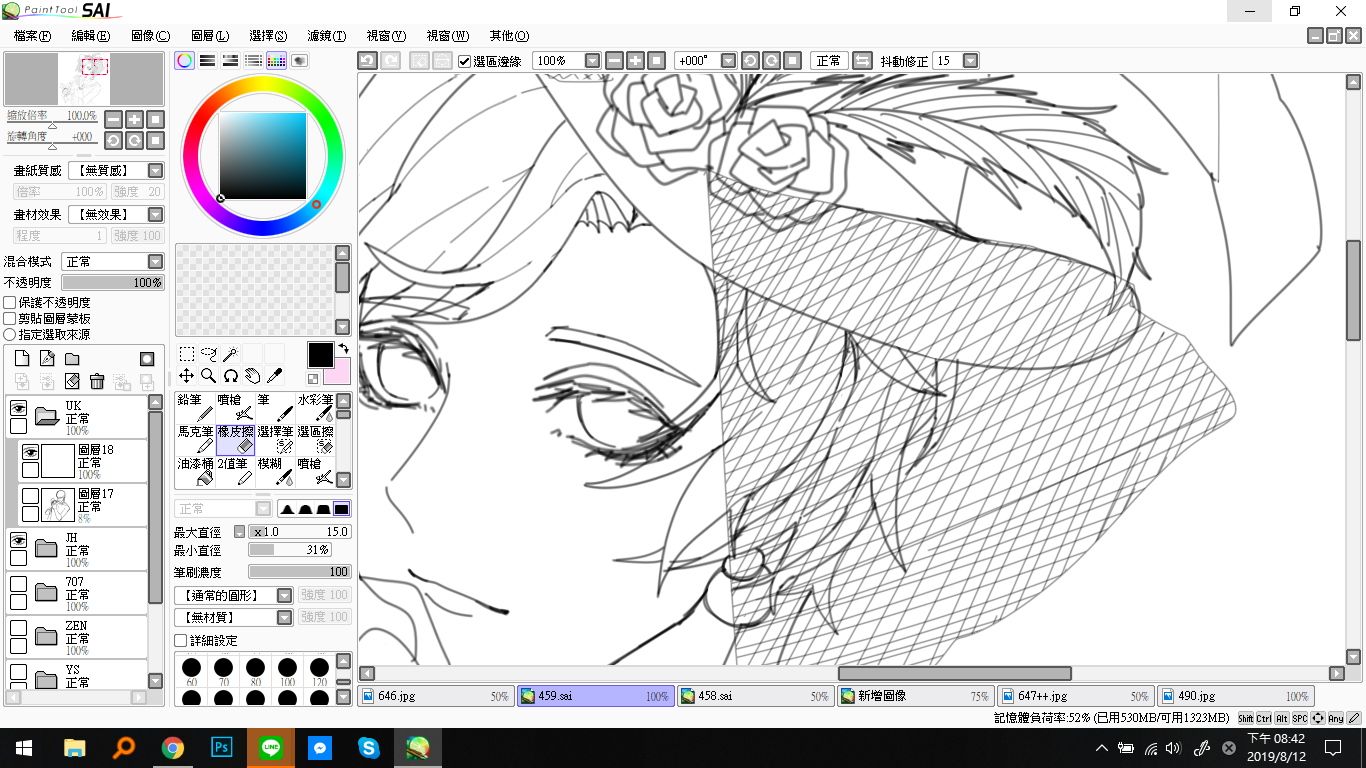Open 混合模式 blend mode dropdown
The width and height of the screenshot is (1366, 768).
pos(155,261)
